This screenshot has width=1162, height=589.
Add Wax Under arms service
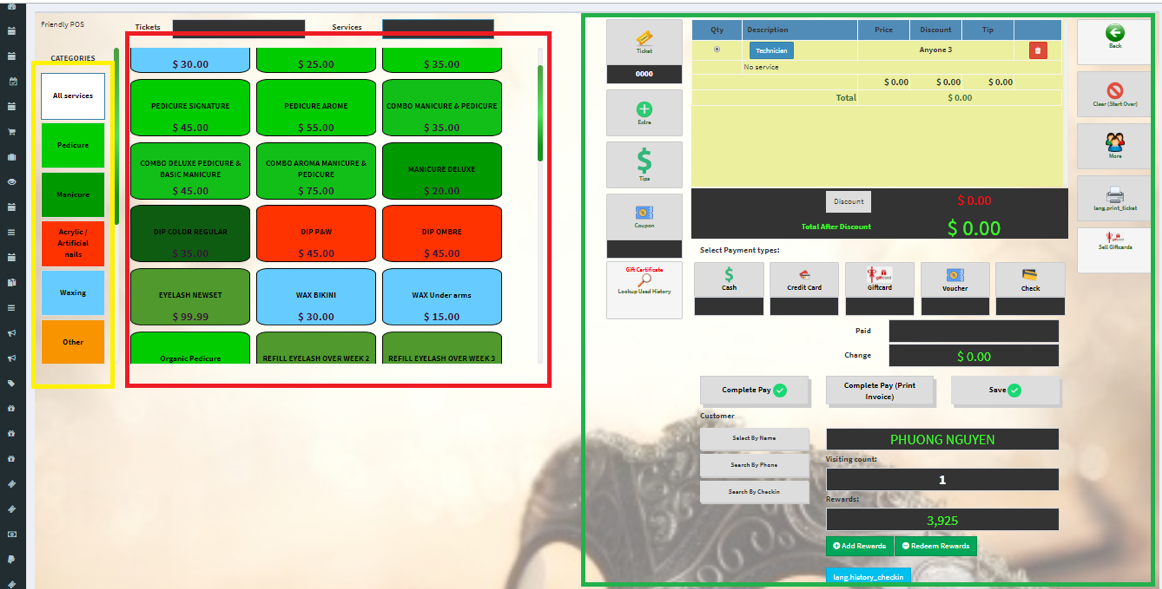click(442, 296)
